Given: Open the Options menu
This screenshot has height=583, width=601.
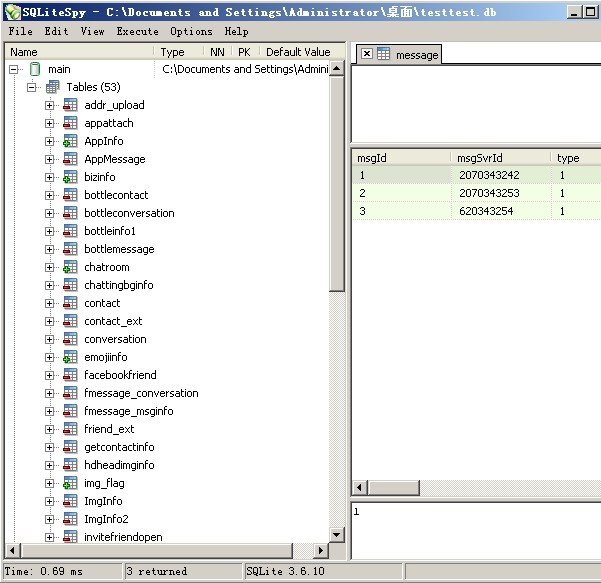Looking at the screenshot, I should point(191,31).
